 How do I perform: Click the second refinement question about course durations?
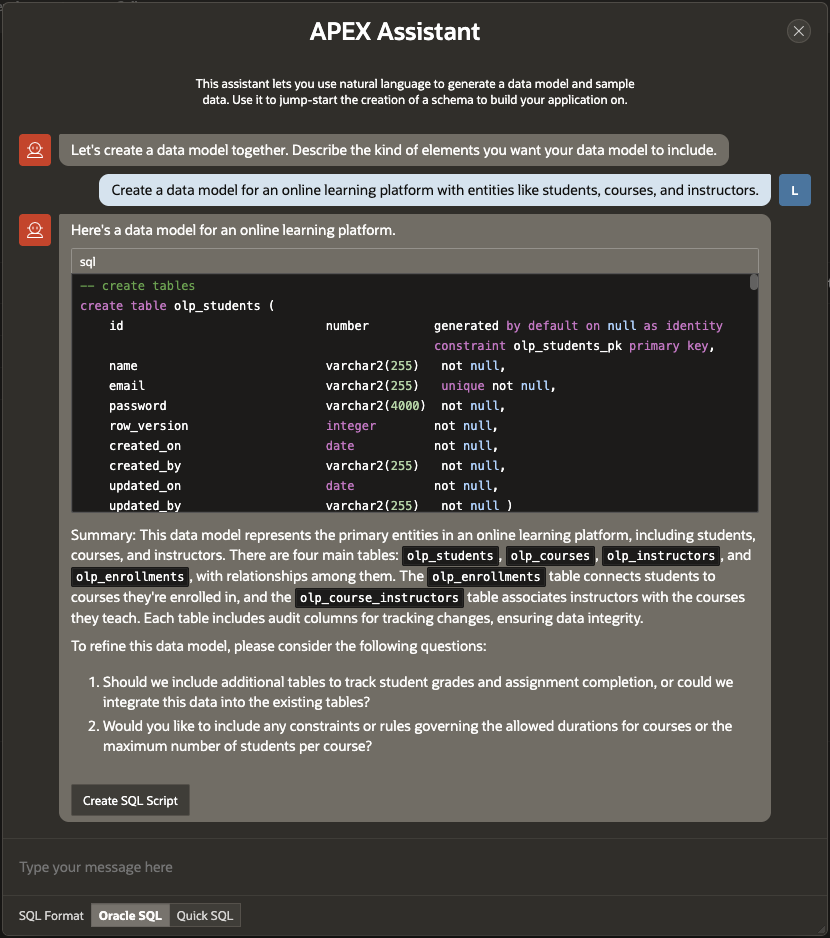pos(417,735)
